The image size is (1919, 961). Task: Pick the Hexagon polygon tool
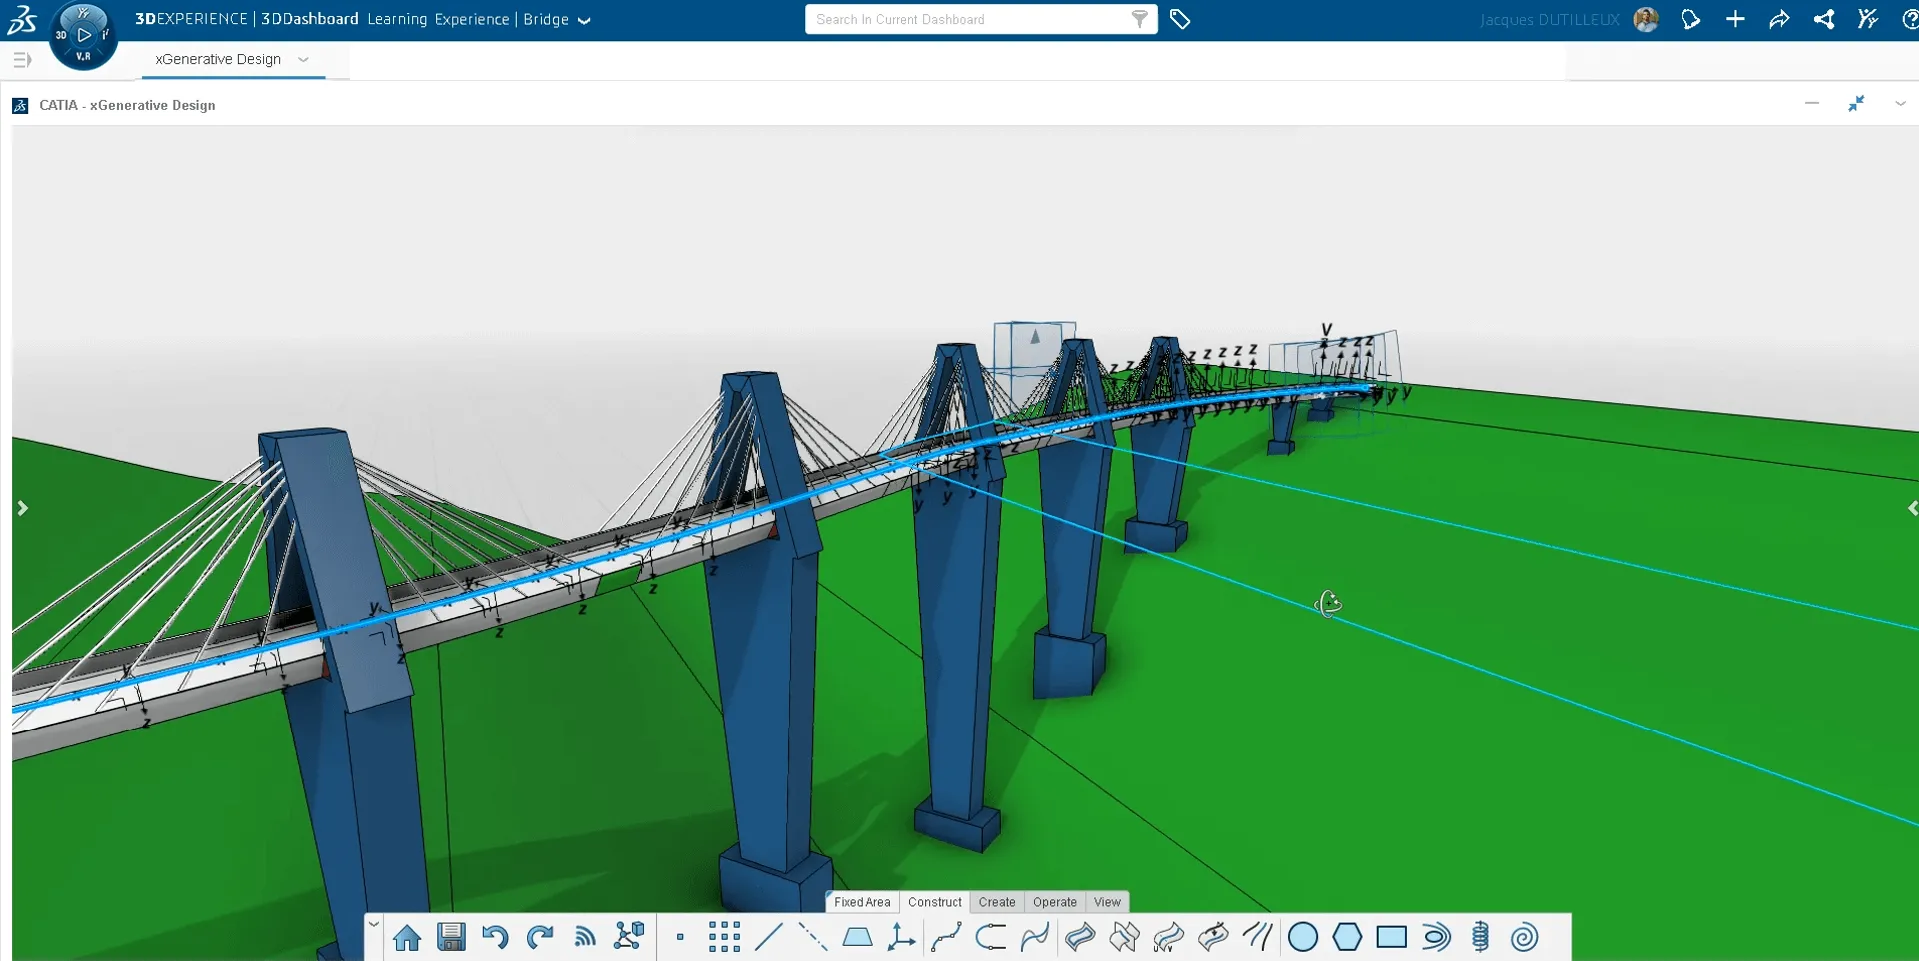pyautogui.click(x=1347, y=938)
